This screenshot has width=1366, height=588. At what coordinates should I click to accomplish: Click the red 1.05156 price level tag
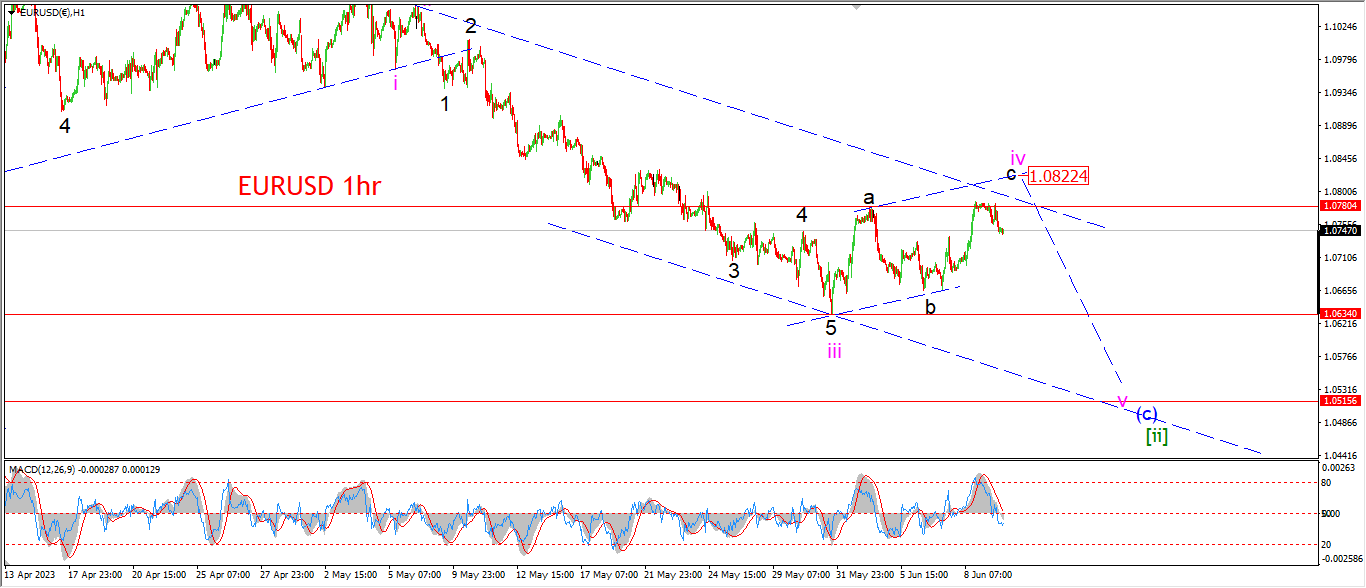1340,400
